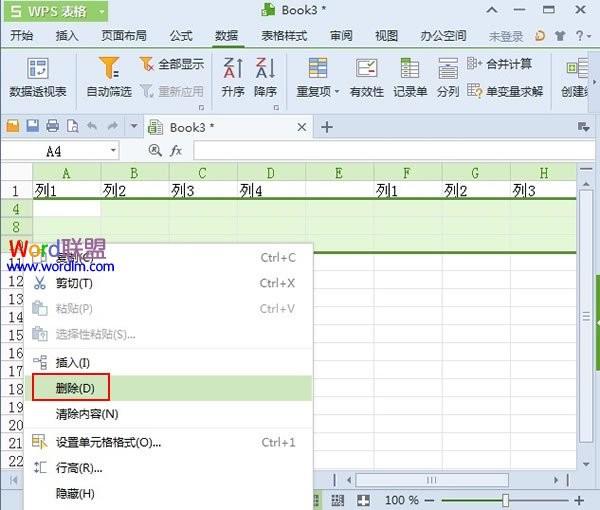Switch to the 页面布局 ribbon tab
Viewport: 600px width, 510px height.
point(124,36)
